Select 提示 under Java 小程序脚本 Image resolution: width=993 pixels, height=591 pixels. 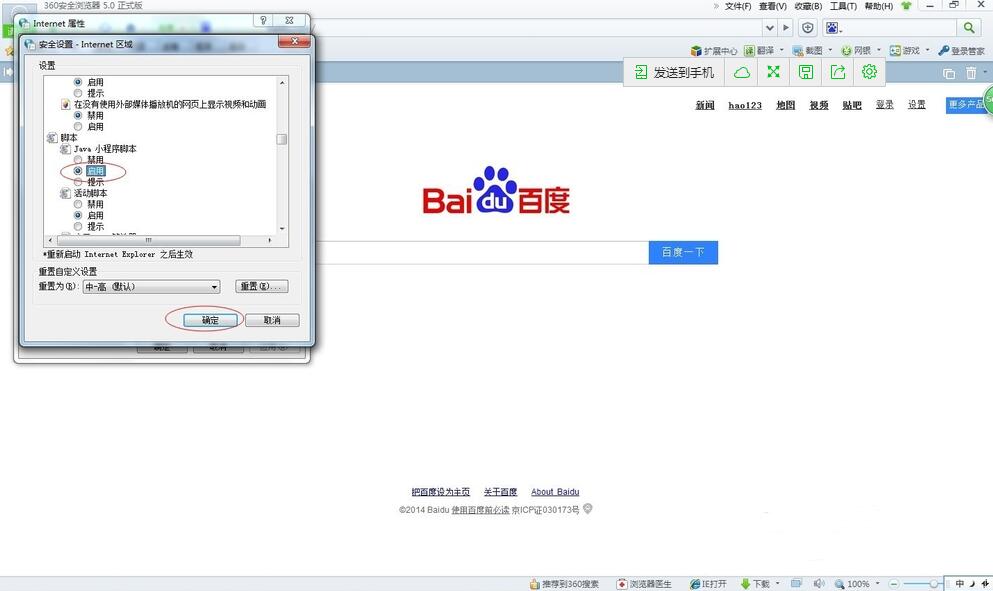click(x=78, y=182)
